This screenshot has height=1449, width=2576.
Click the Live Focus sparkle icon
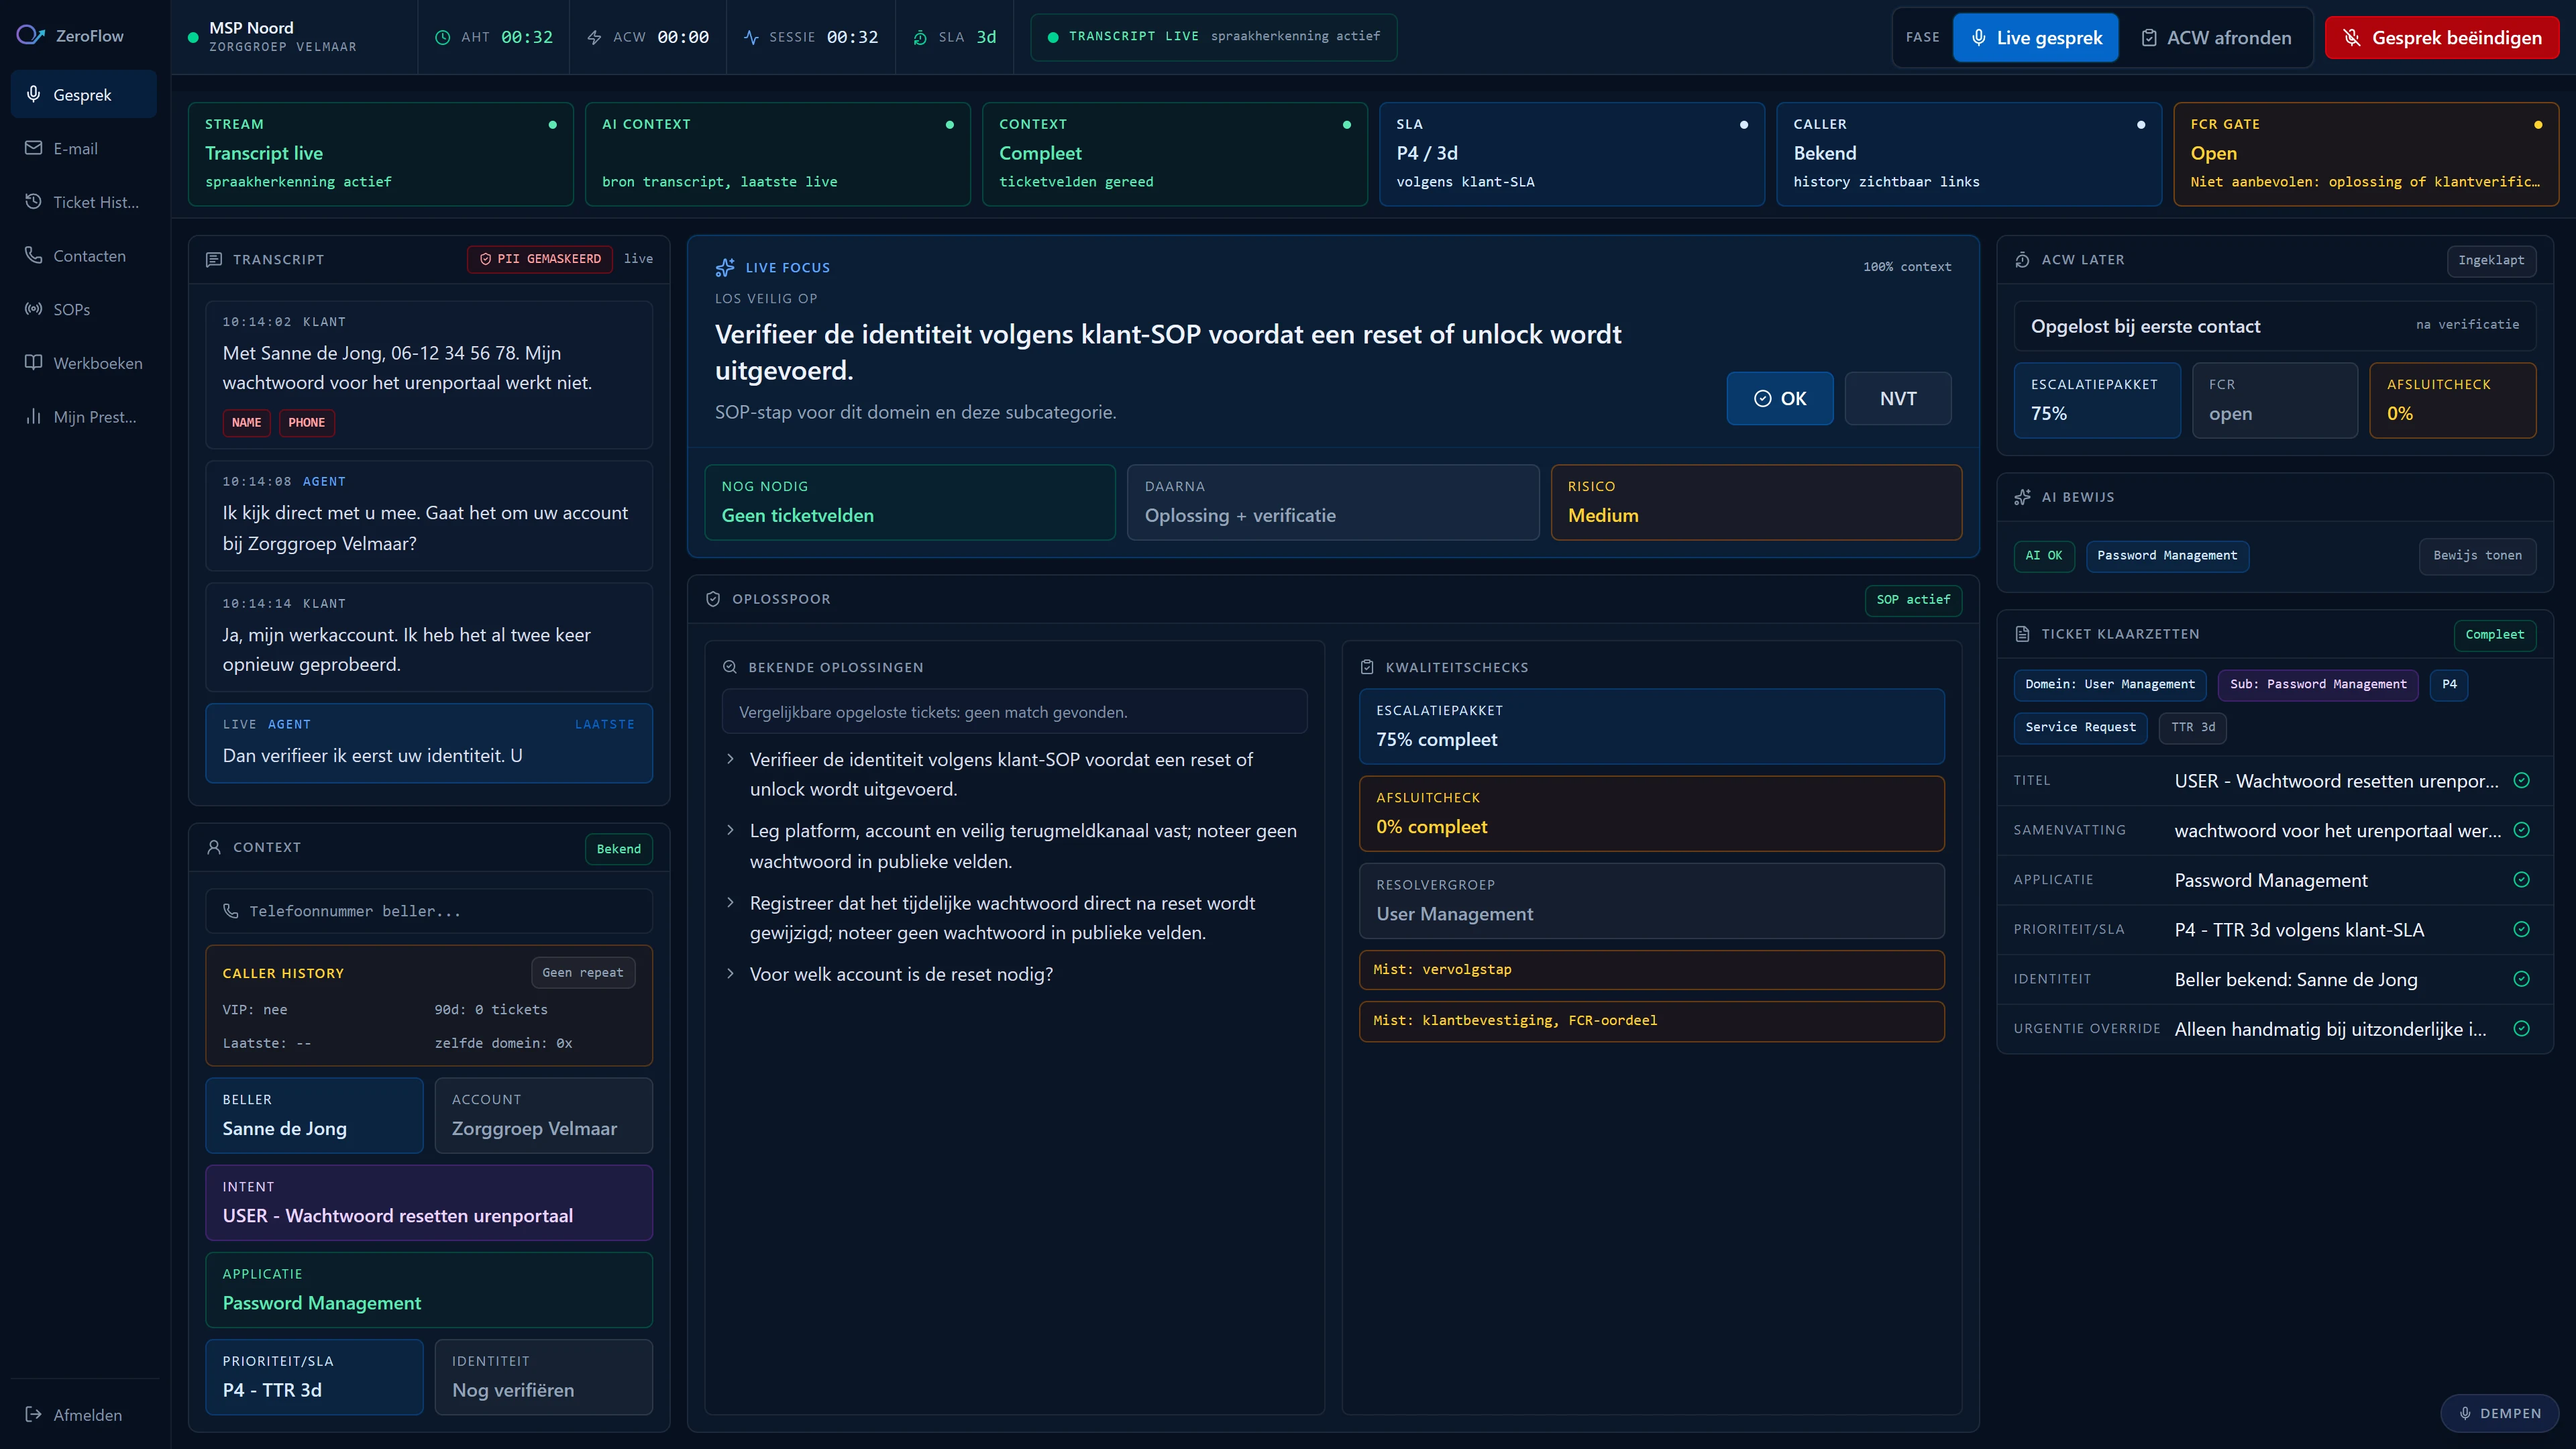pos(725,267)
